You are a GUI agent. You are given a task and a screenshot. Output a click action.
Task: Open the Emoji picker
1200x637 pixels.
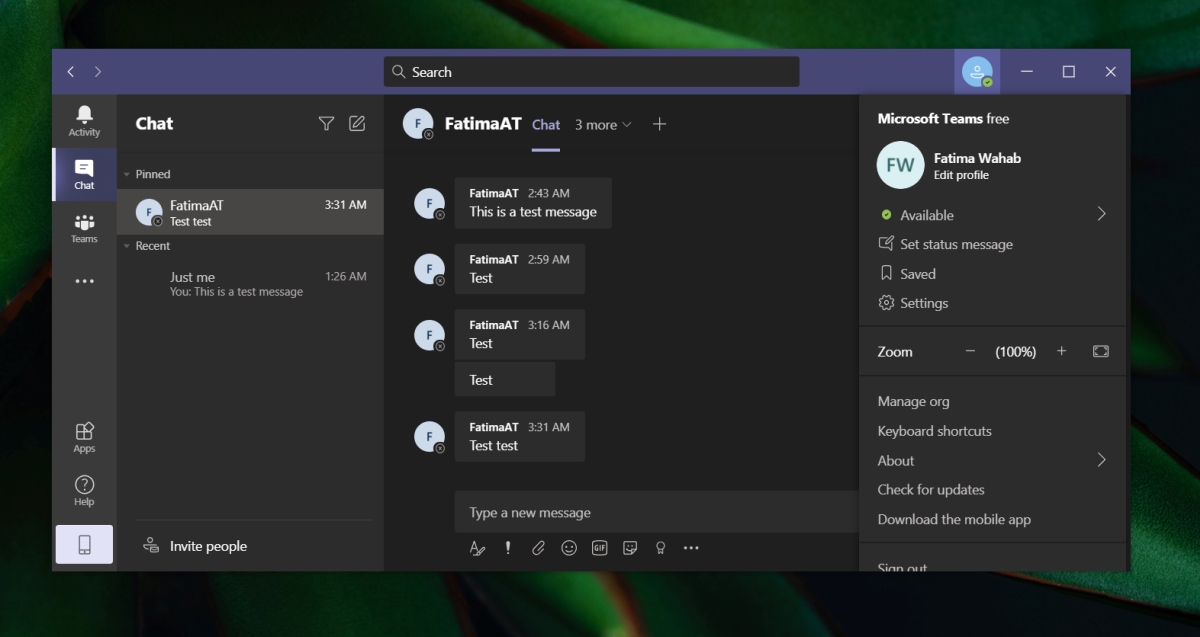(x=569, y=548)
